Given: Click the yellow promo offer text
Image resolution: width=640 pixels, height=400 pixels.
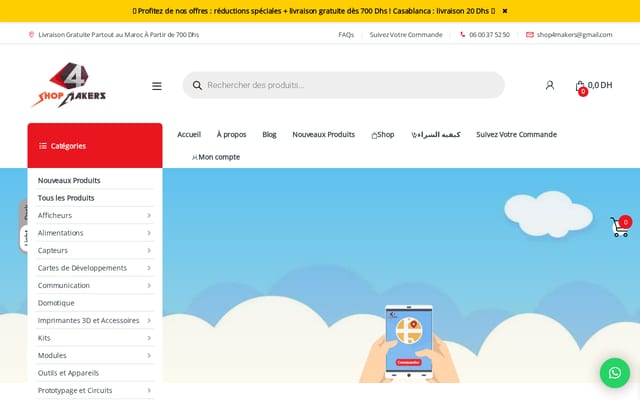Looking at the screenshot, I should [x=313, y=11].
